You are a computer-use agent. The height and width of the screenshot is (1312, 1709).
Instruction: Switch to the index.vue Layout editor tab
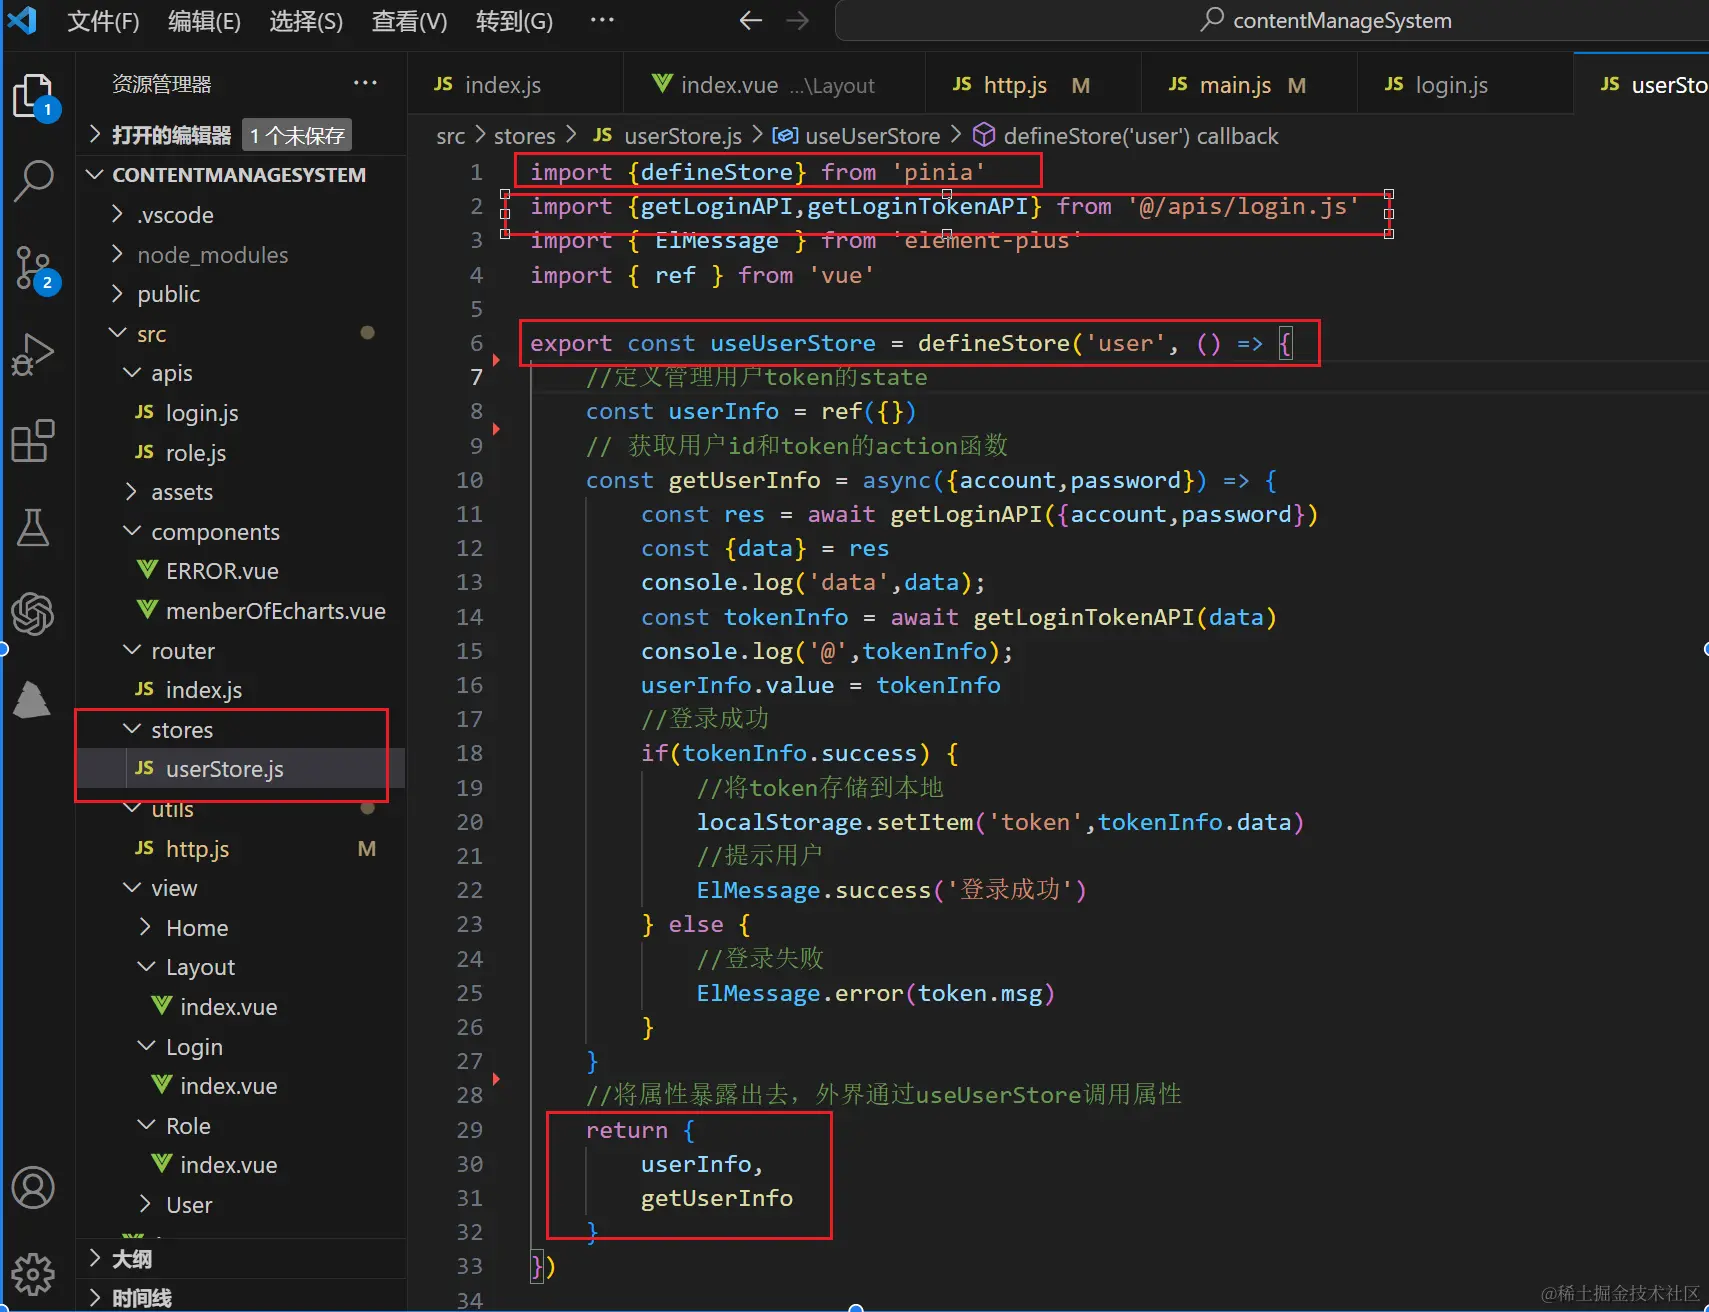tap(773, 85)
